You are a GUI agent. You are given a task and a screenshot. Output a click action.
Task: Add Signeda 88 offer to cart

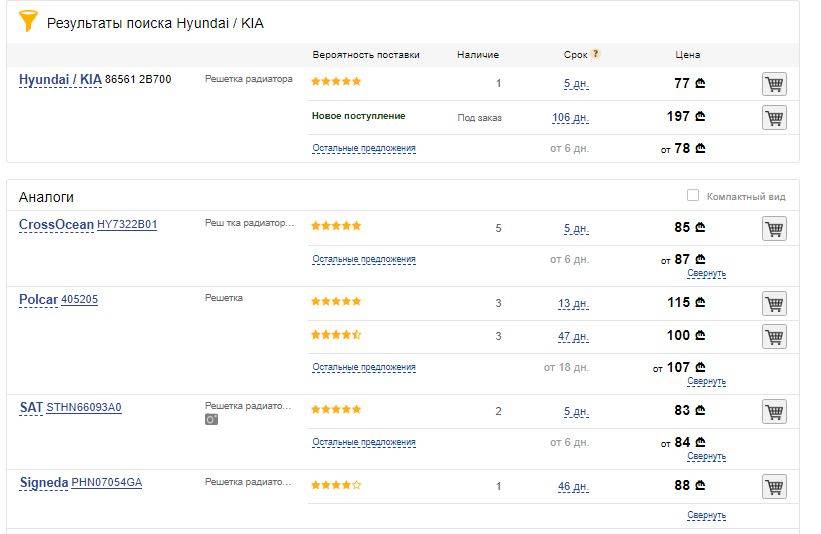click(774, 487)
